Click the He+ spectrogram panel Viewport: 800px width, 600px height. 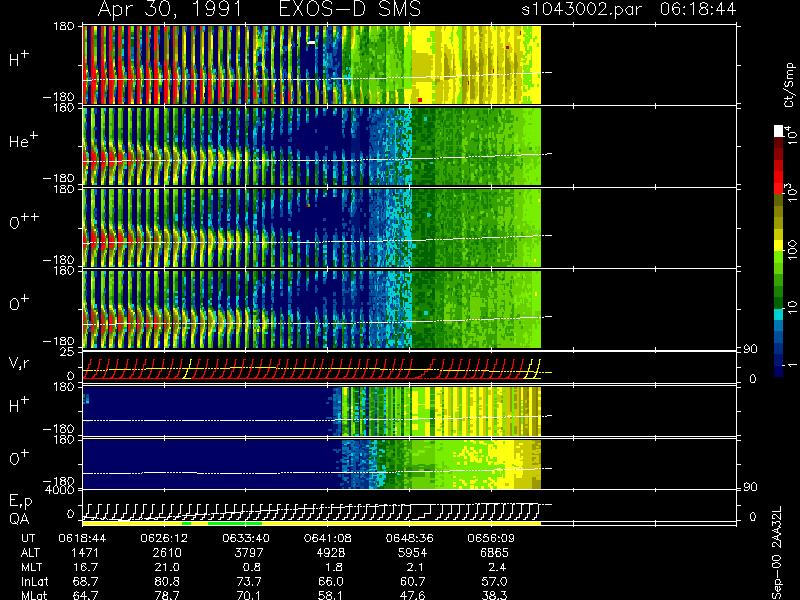pyautogui.click(x=312, y=146)
